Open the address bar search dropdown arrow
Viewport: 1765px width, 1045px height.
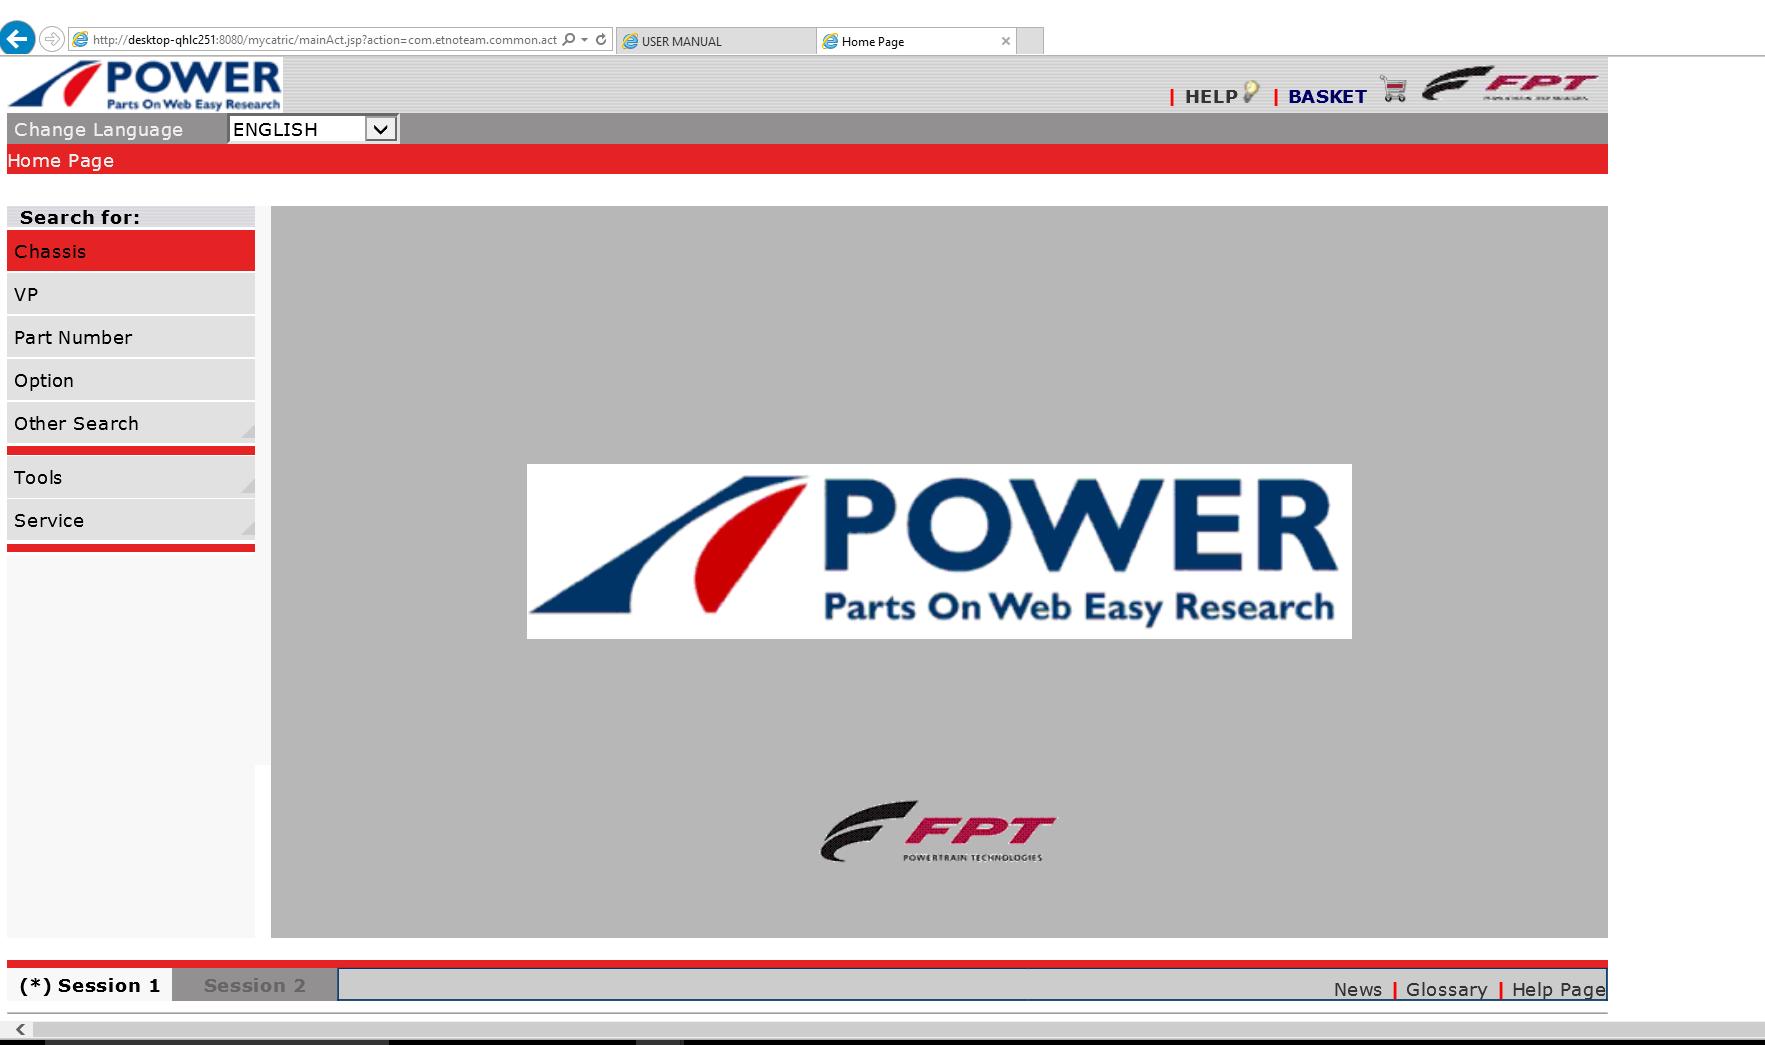click(584, 40)
